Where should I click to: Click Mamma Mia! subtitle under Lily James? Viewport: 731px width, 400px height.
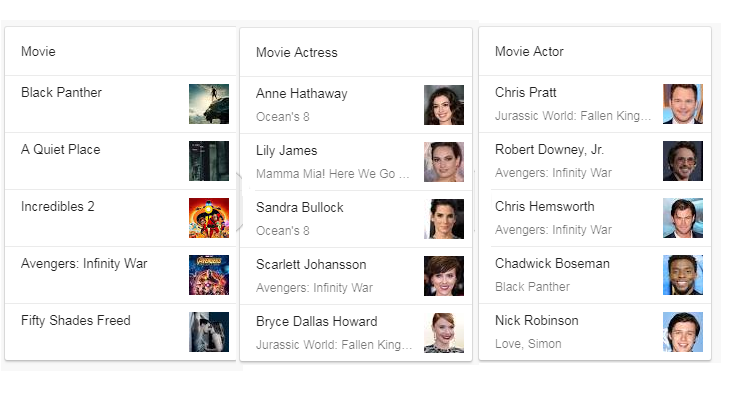(332, 174)
